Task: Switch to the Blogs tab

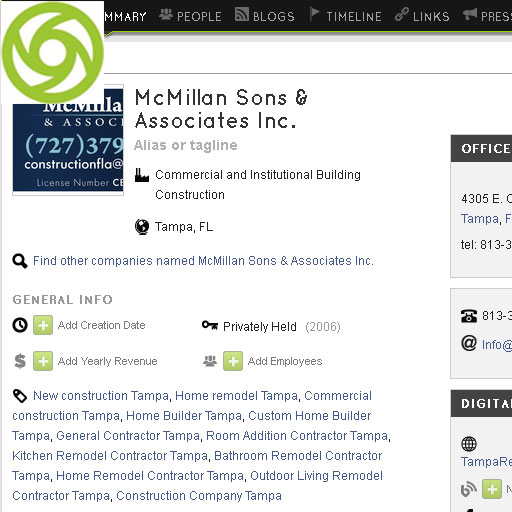Action: [x=265, y=16]
